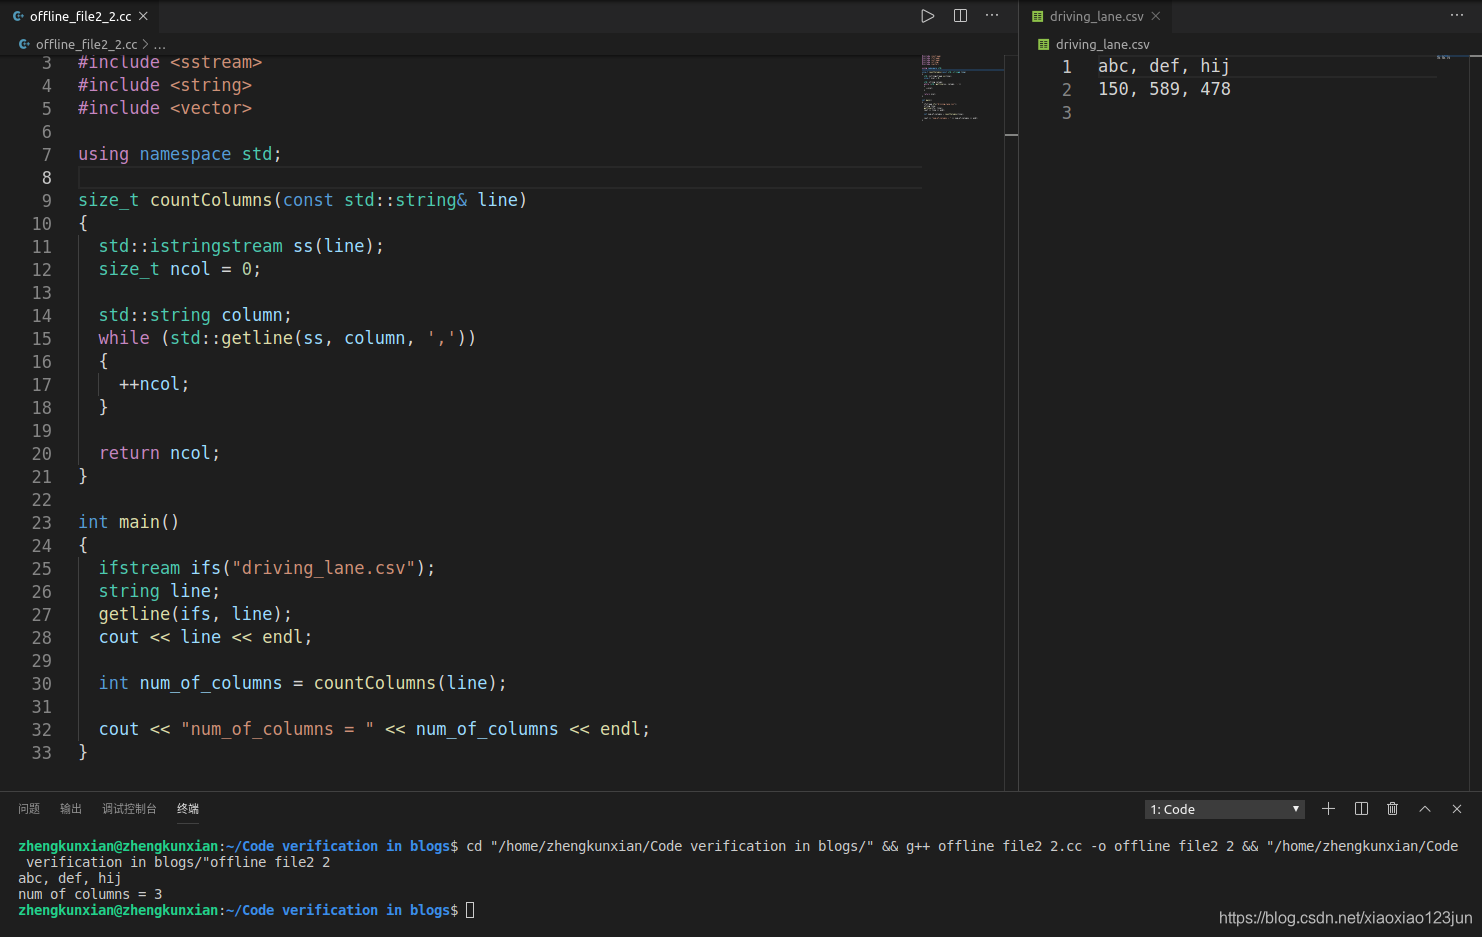Click '#include <vector>' line

pyautogui.click(x=165, y=108)
